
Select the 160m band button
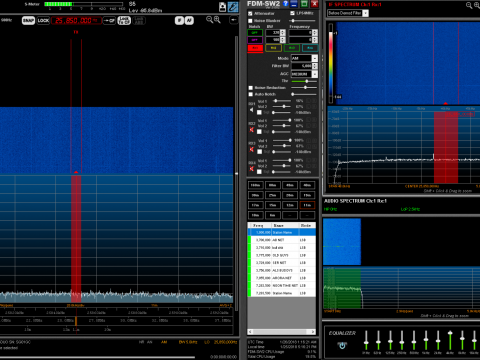pyautogui.click(x=255, y=185)
